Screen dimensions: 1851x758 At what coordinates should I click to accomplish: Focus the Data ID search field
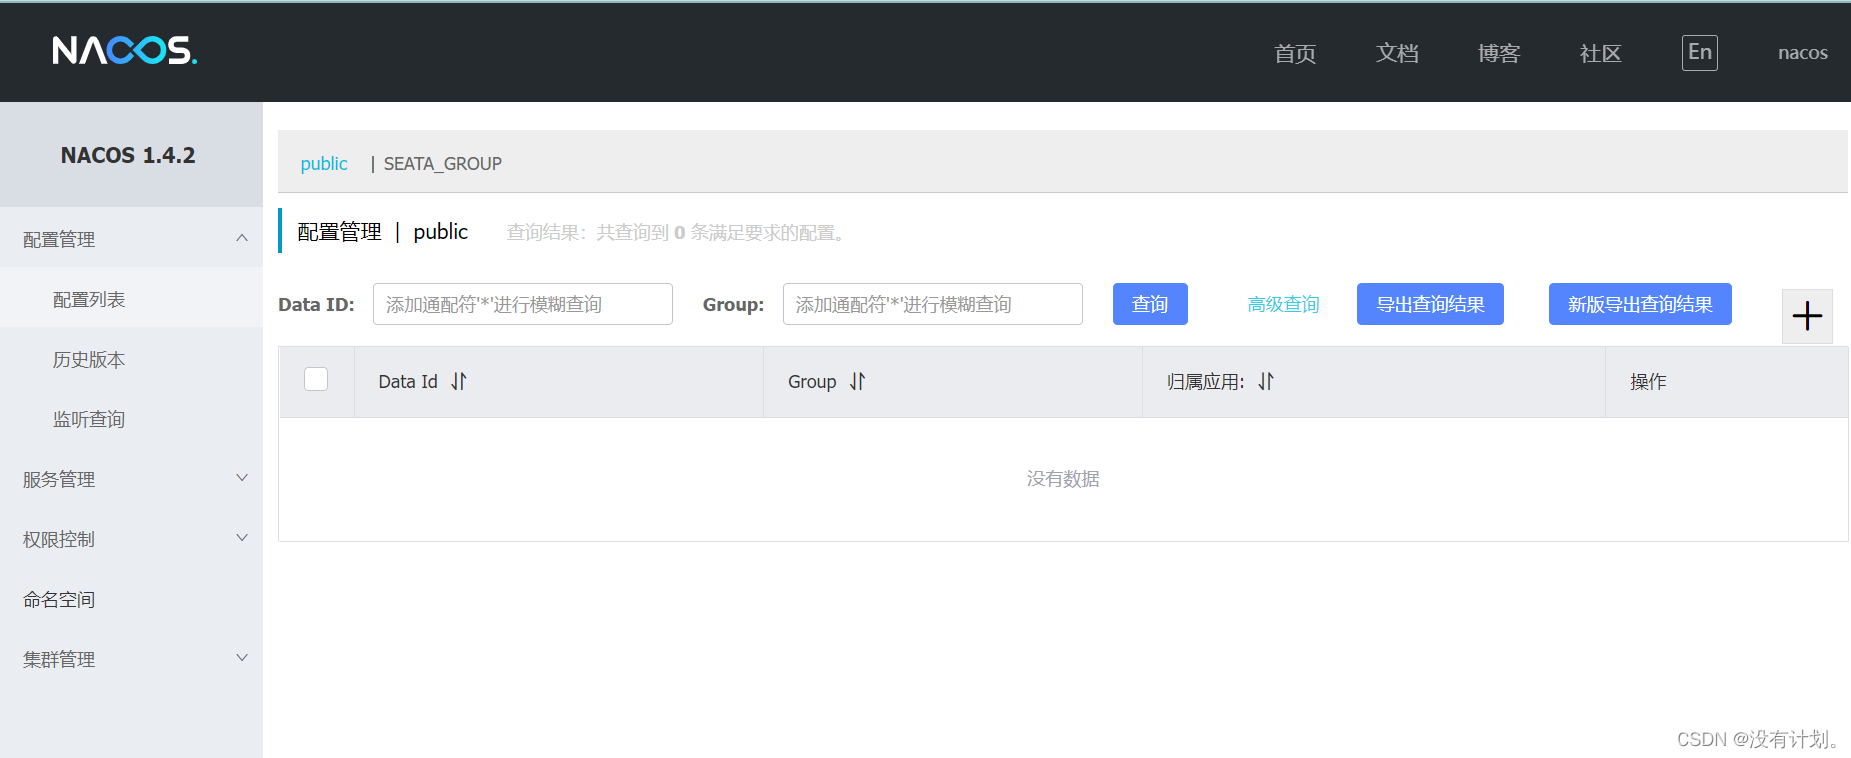point(523,304)
